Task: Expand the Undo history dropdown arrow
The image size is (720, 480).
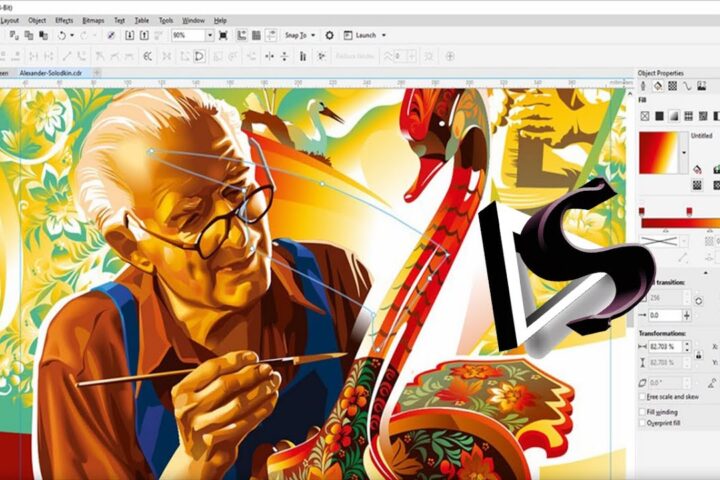Action: pyautogui.click(x=72, y=35)
